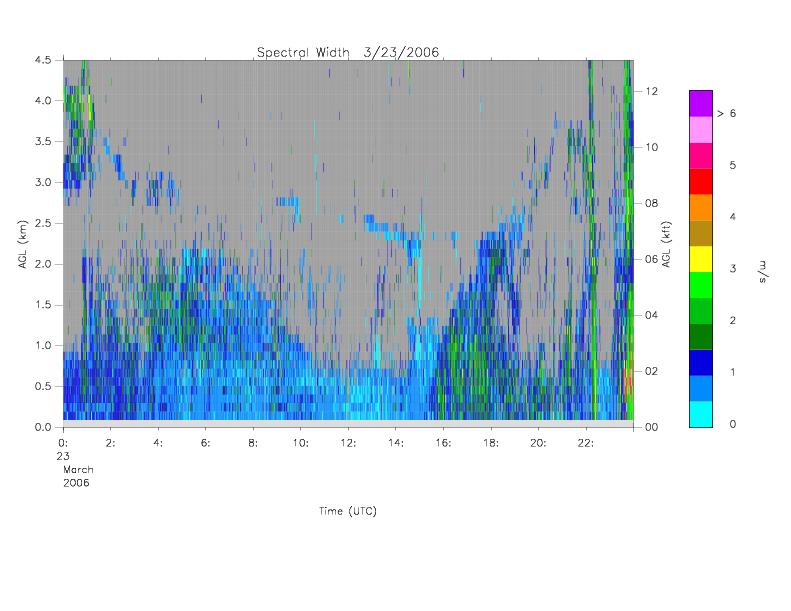Click the '16:' time axis tick label
Viewport: 791px width, 611px height.
tap(443, 443)
